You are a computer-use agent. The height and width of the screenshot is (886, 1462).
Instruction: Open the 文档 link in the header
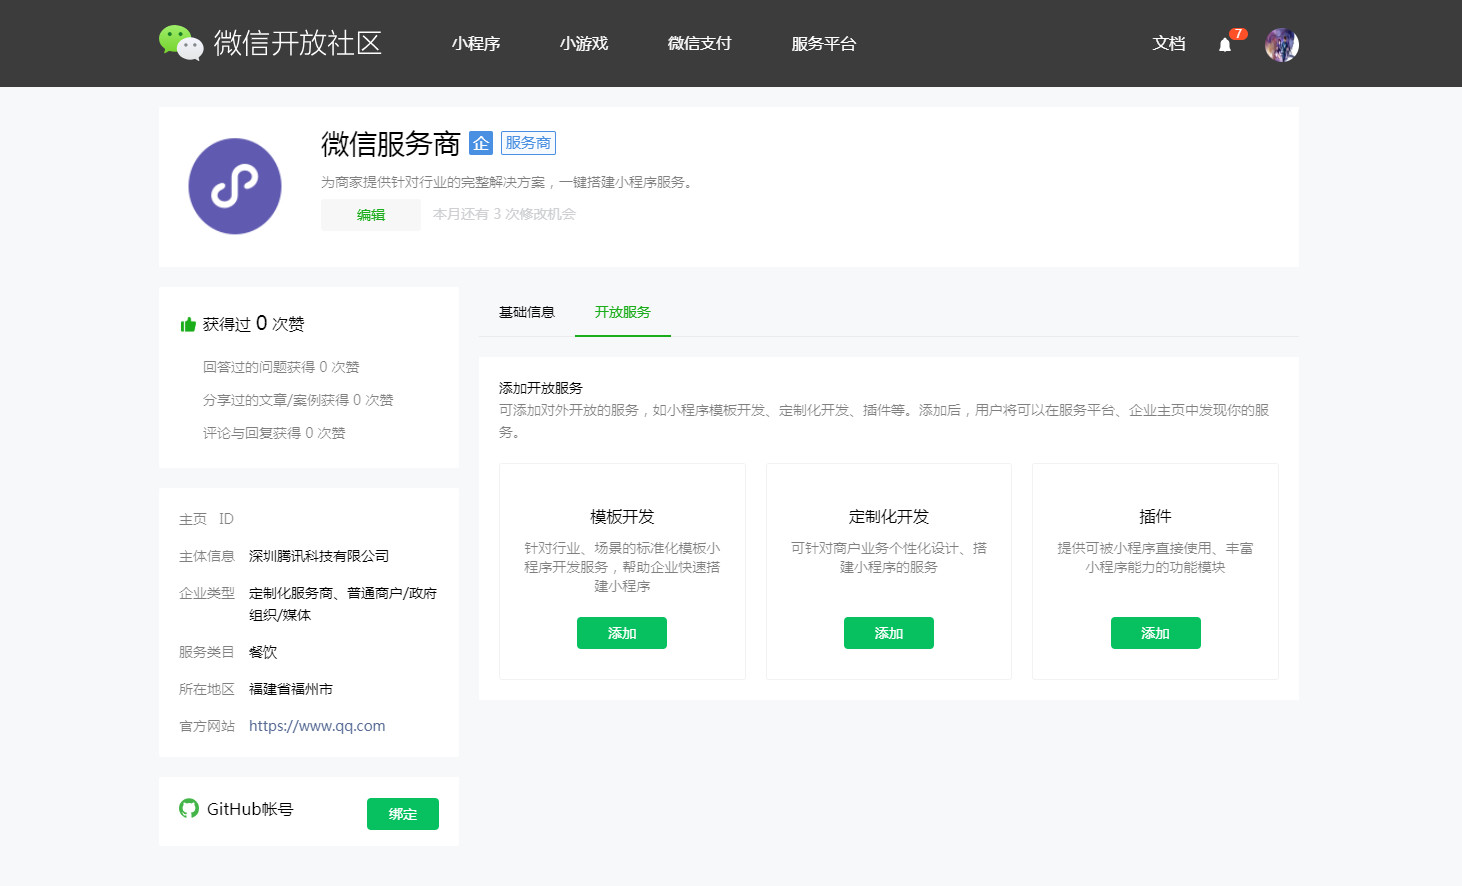coord(1169,44)
